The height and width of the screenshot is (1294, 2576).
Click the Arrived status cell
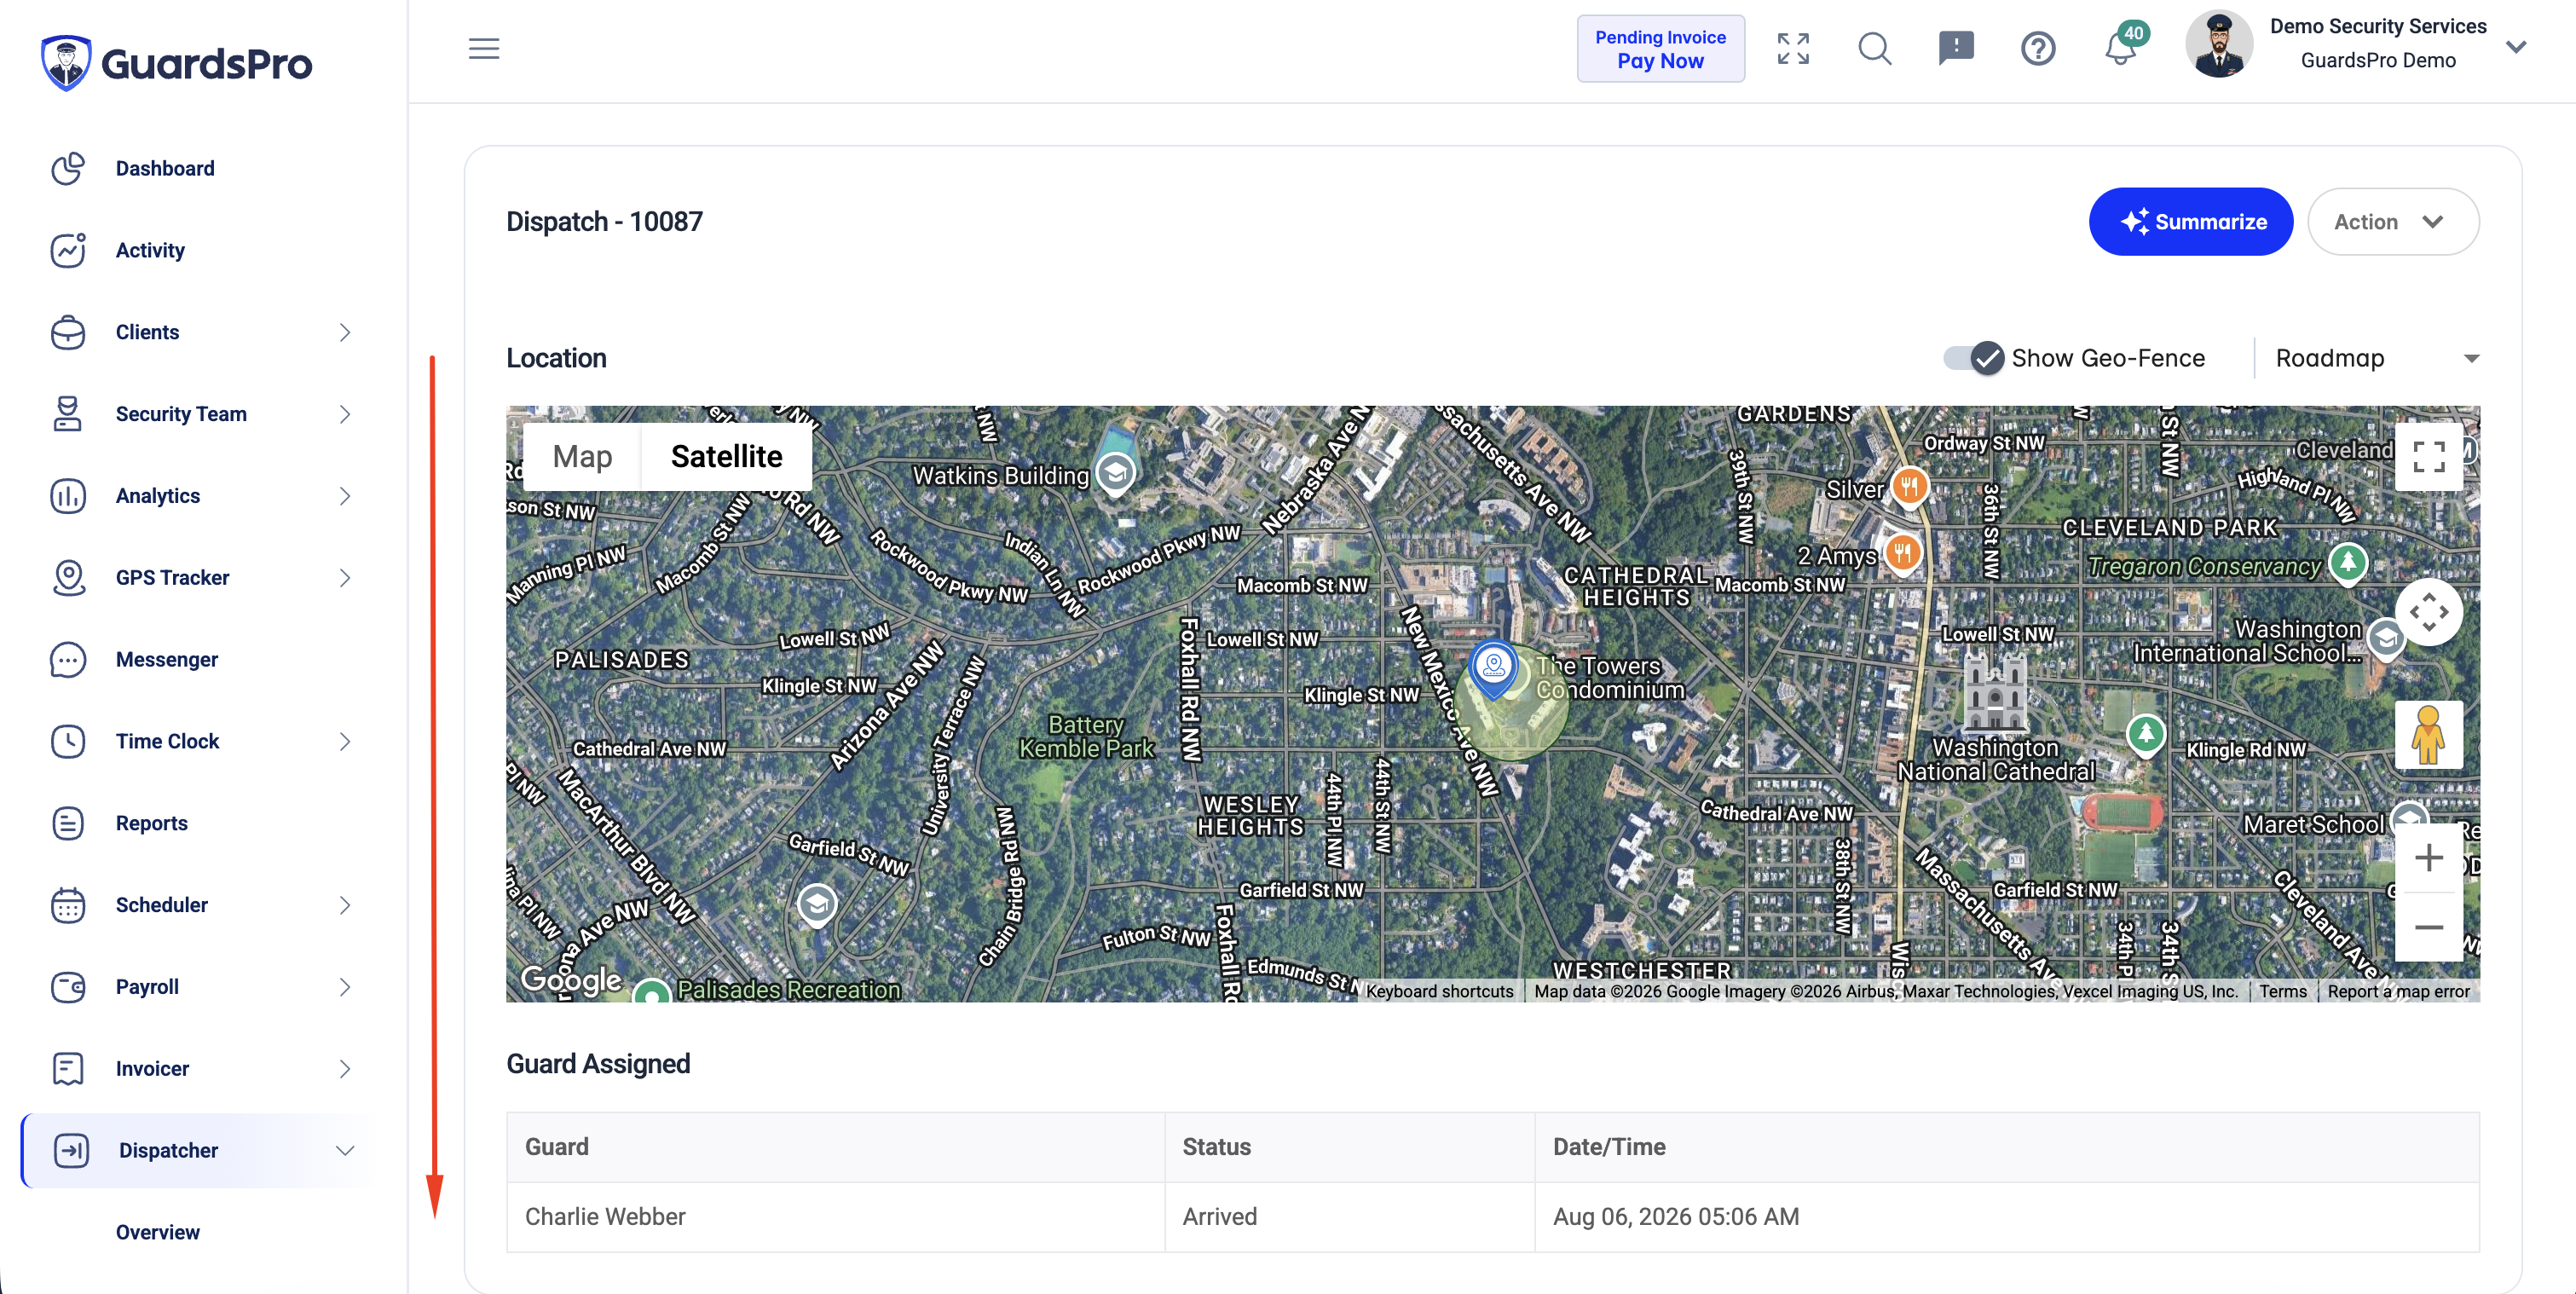(x=1350, y=1217)
